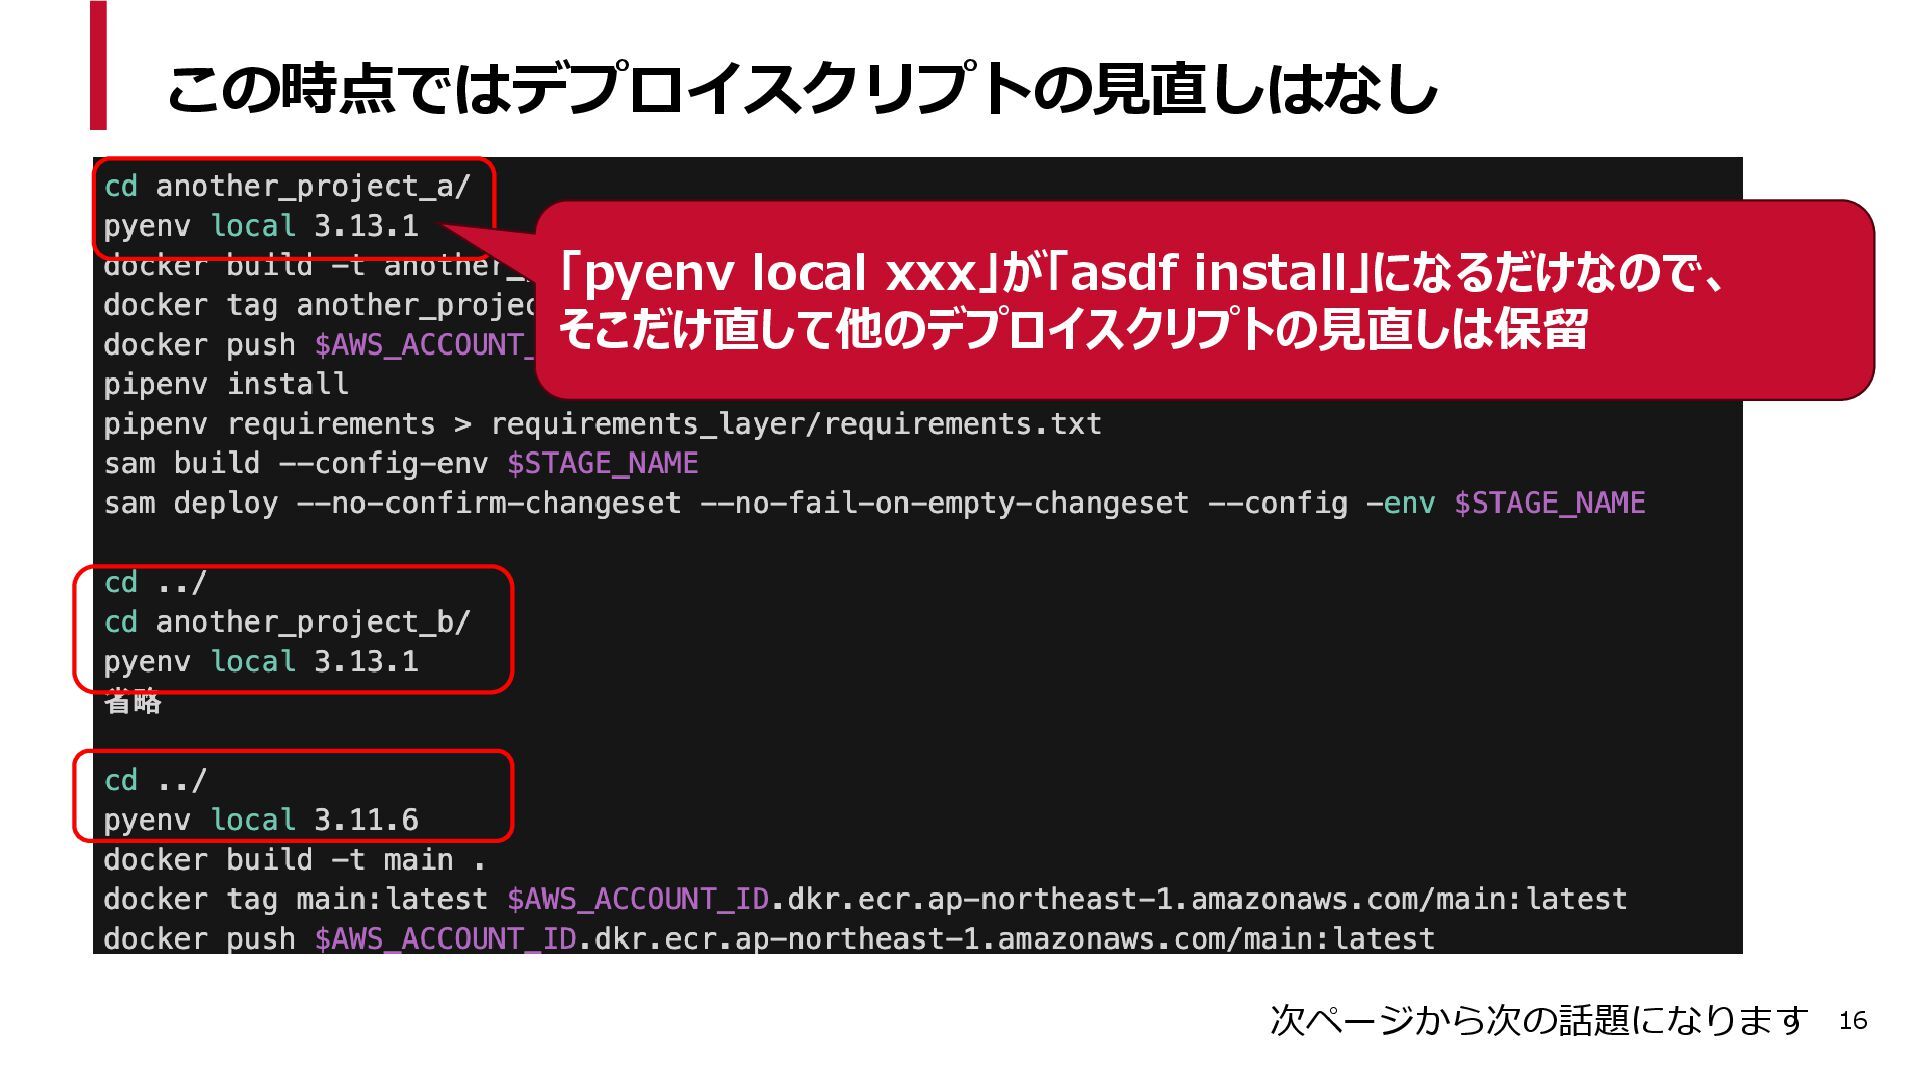The height and width of the screenshot is (1080, 1920).
Task: Click the partially hidden 'docker push $AWS_ACCOUNT_' line
Action: pos(319,345)
